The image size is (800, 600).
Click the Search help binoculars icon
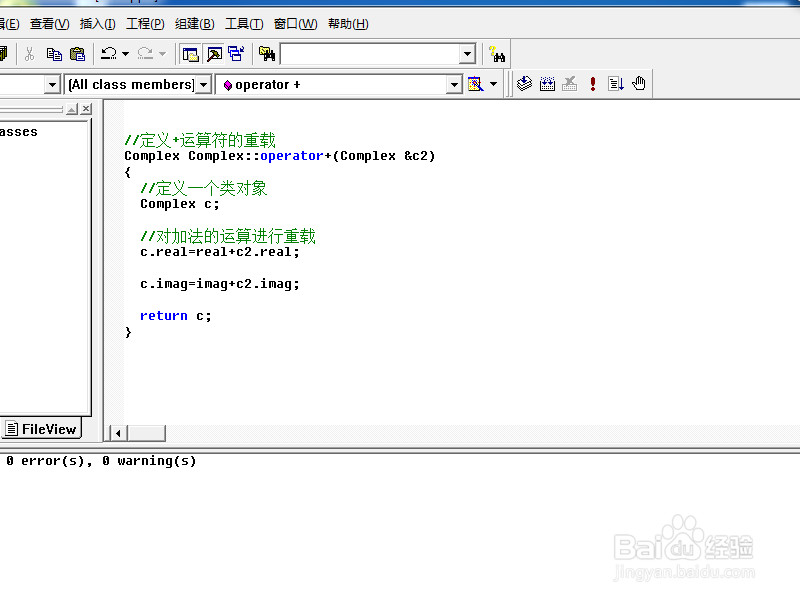click(496, 54)
